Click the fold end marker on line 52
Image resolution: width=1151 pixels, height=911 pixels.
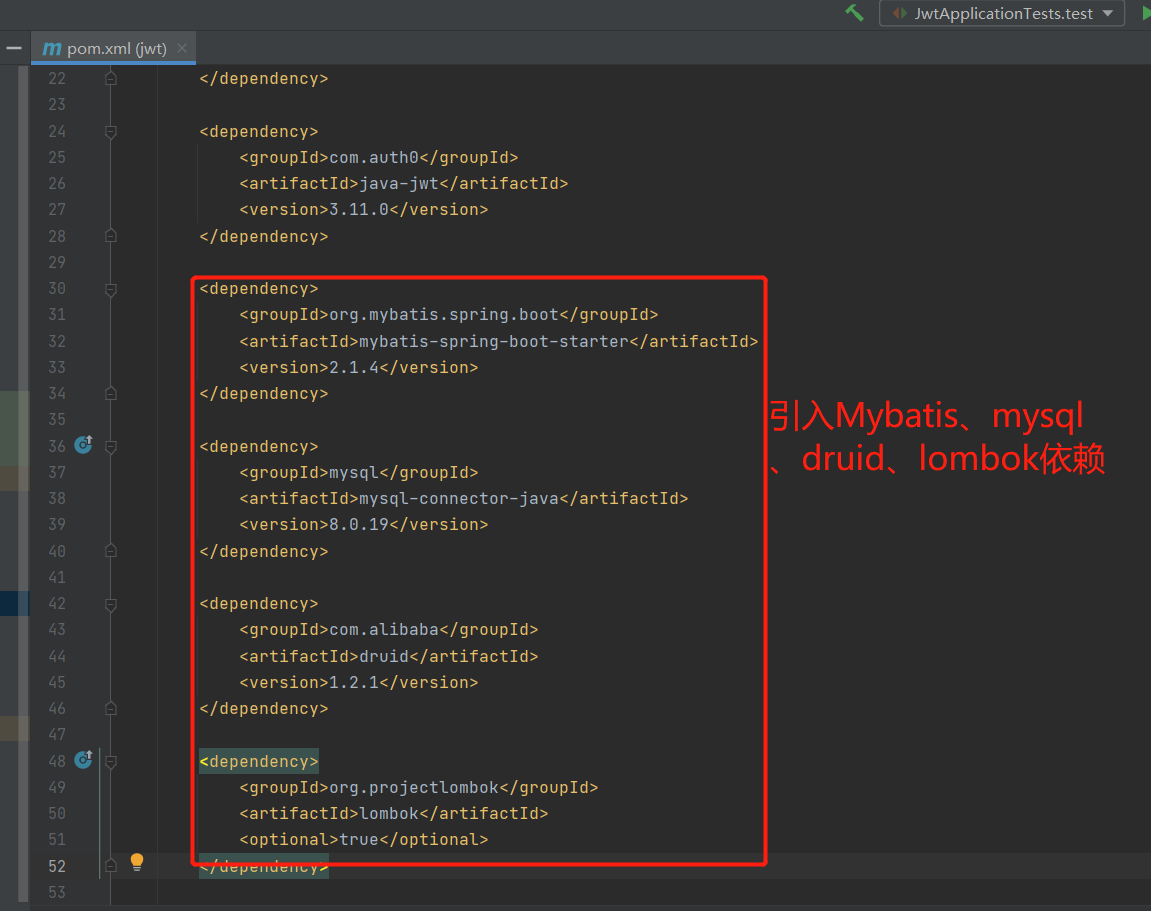(x=111, y=865)
